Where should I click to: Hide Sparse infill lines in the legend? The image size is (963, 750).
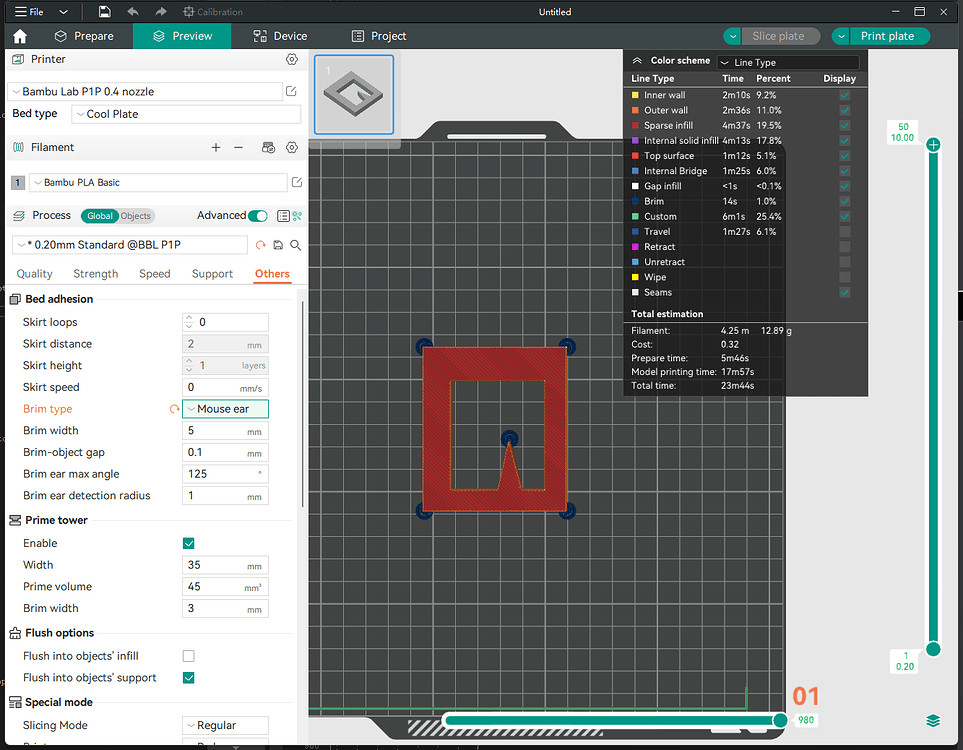(x=844, y=125)
